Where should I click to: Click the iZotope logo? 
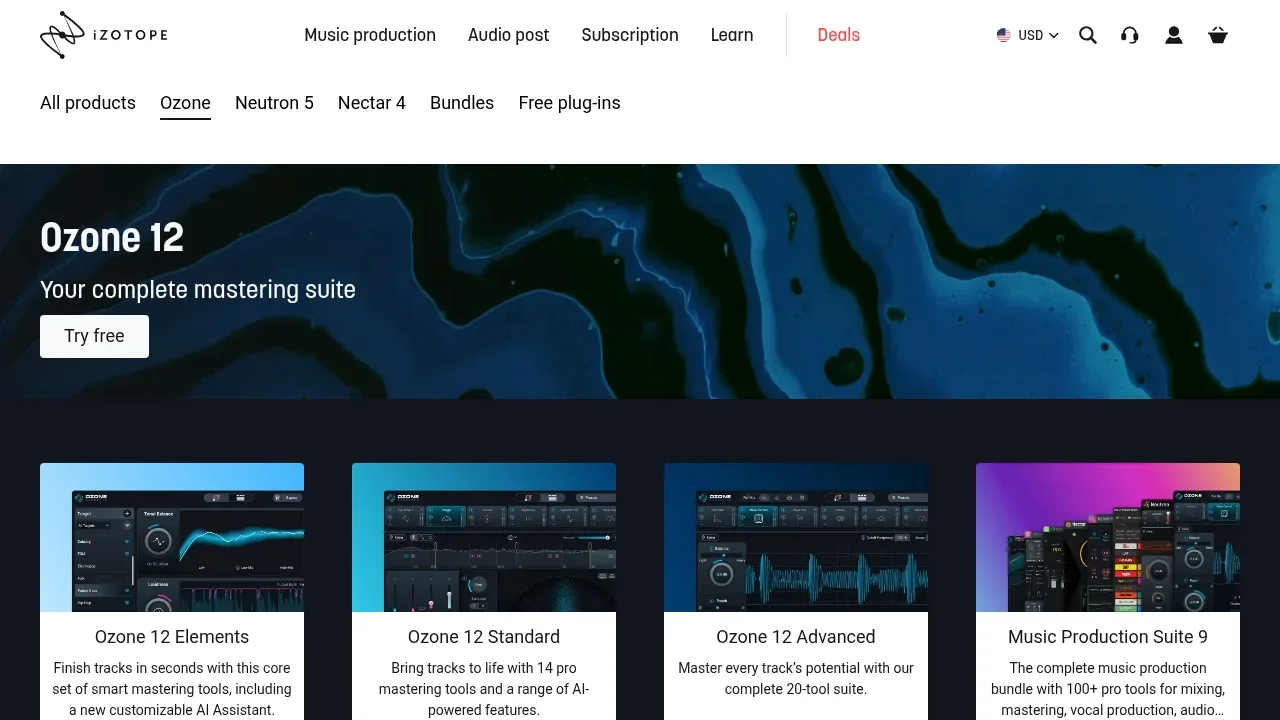point(104,35)
